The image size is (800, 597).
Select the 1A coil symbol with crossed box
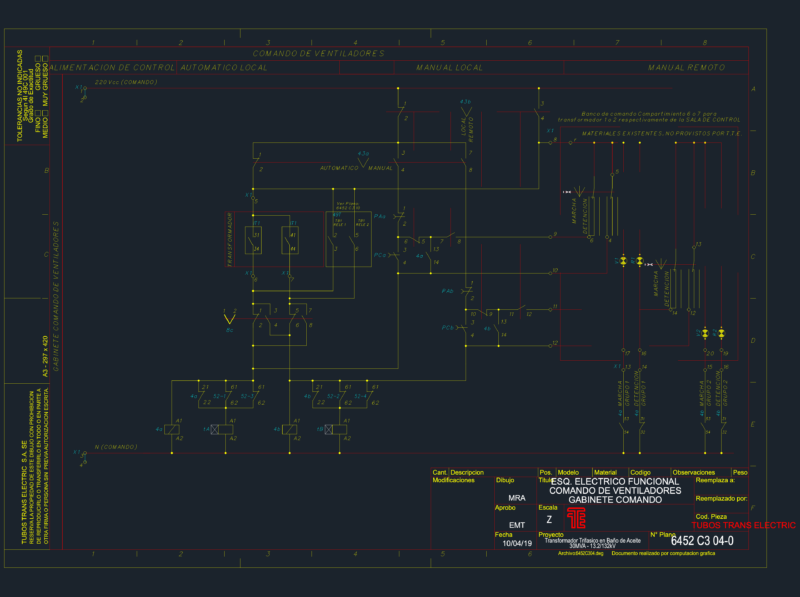[x=221, y=430]
